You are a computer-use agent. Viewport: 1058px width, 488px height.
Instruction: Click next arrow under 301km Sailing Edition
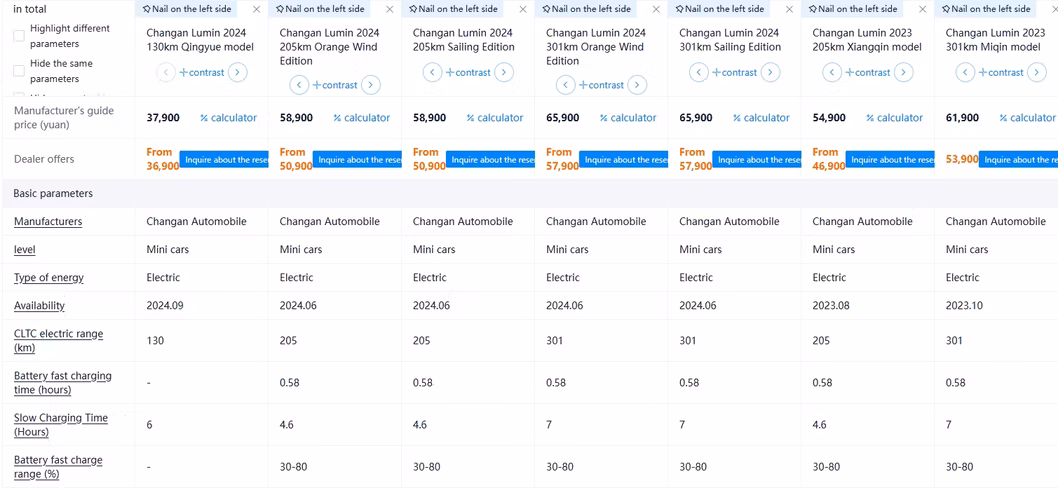(x=770, y=72)
